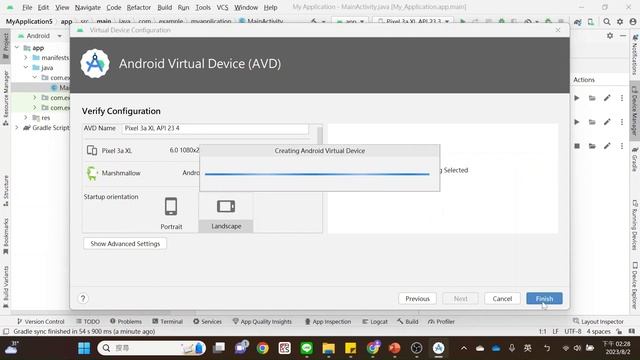
Task: Click the Previous button
Action: [417, 298]
